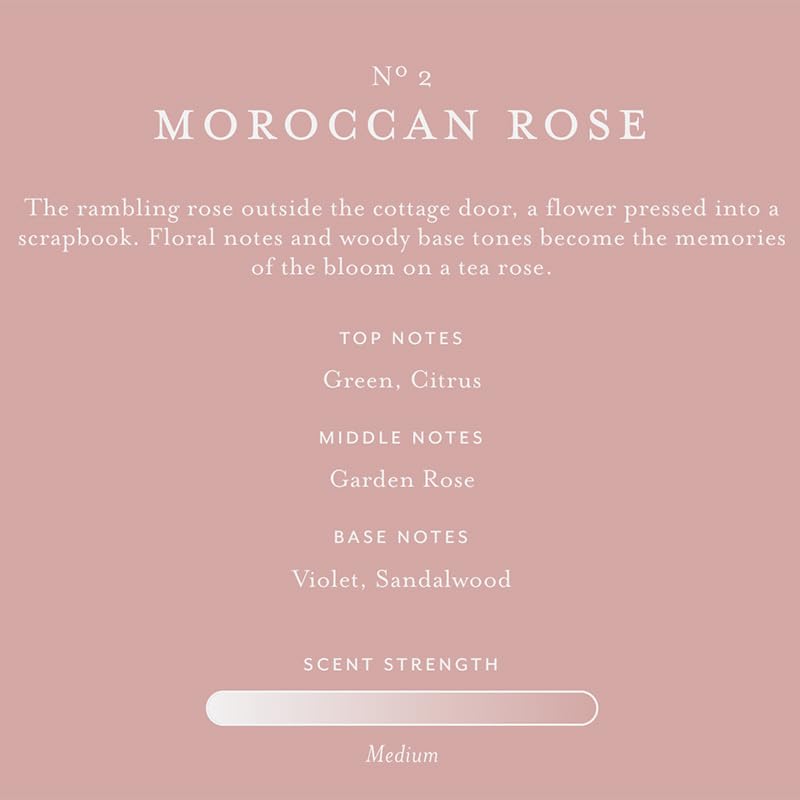Click the "Medium" strength label
Viewport: 800px width, 800px height.
401,754
